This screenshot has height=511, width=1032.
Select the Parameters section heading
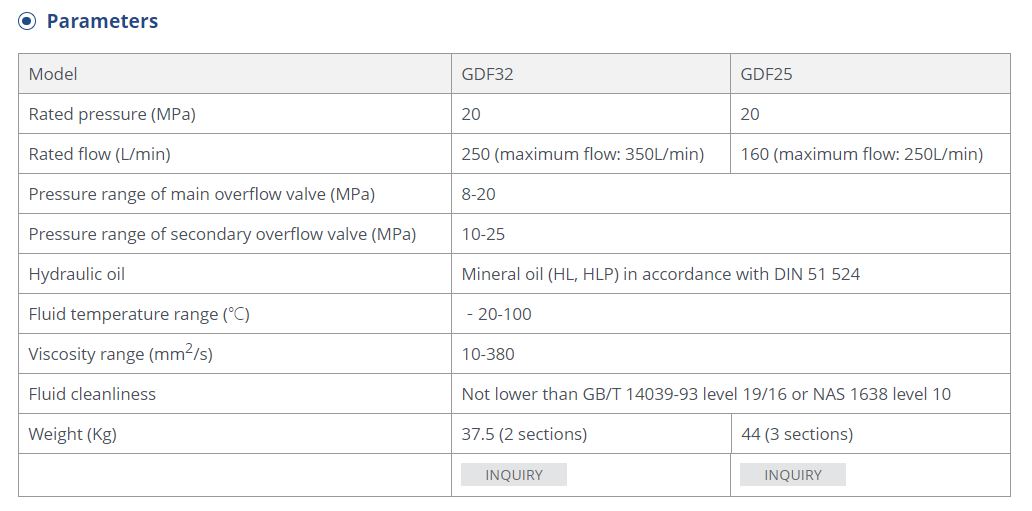coord(102,21)
